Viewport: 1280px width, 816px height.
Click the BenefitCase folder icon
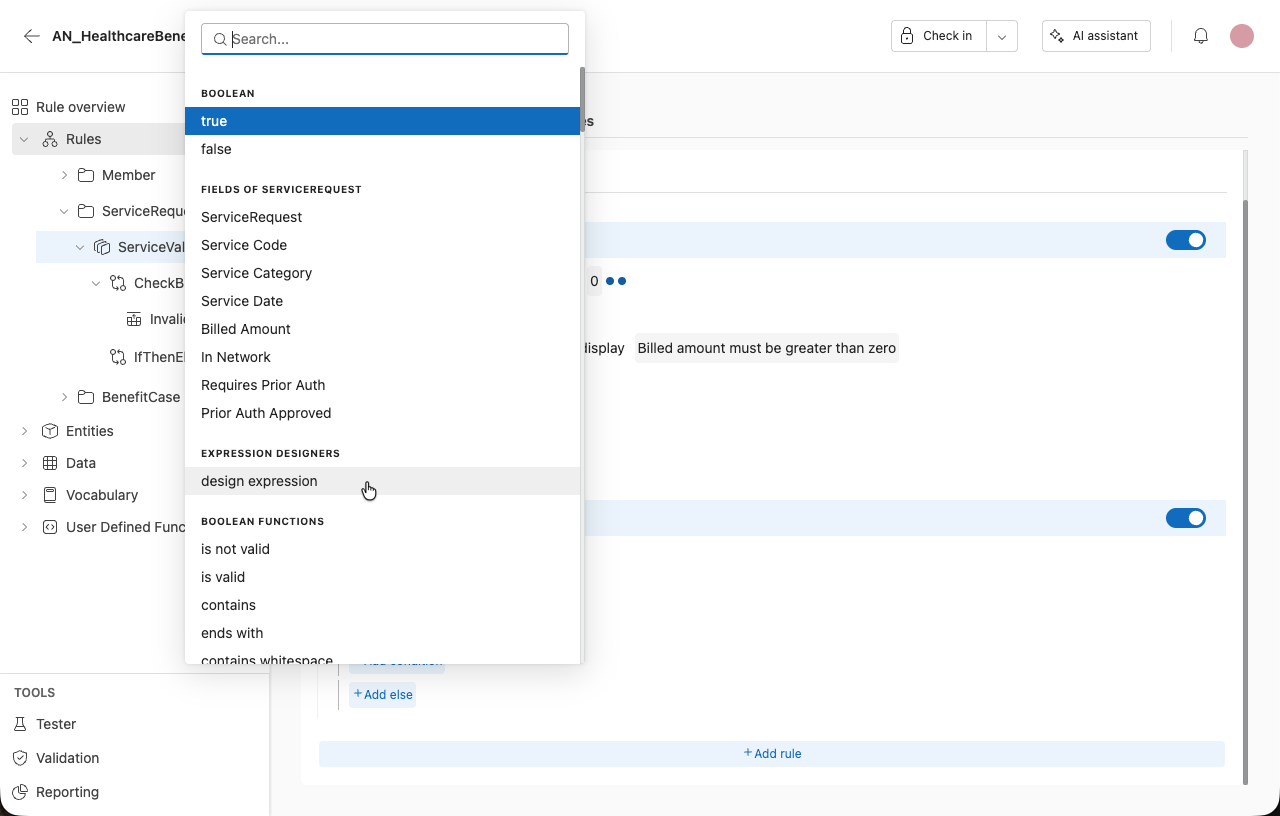tap(86, 397)
